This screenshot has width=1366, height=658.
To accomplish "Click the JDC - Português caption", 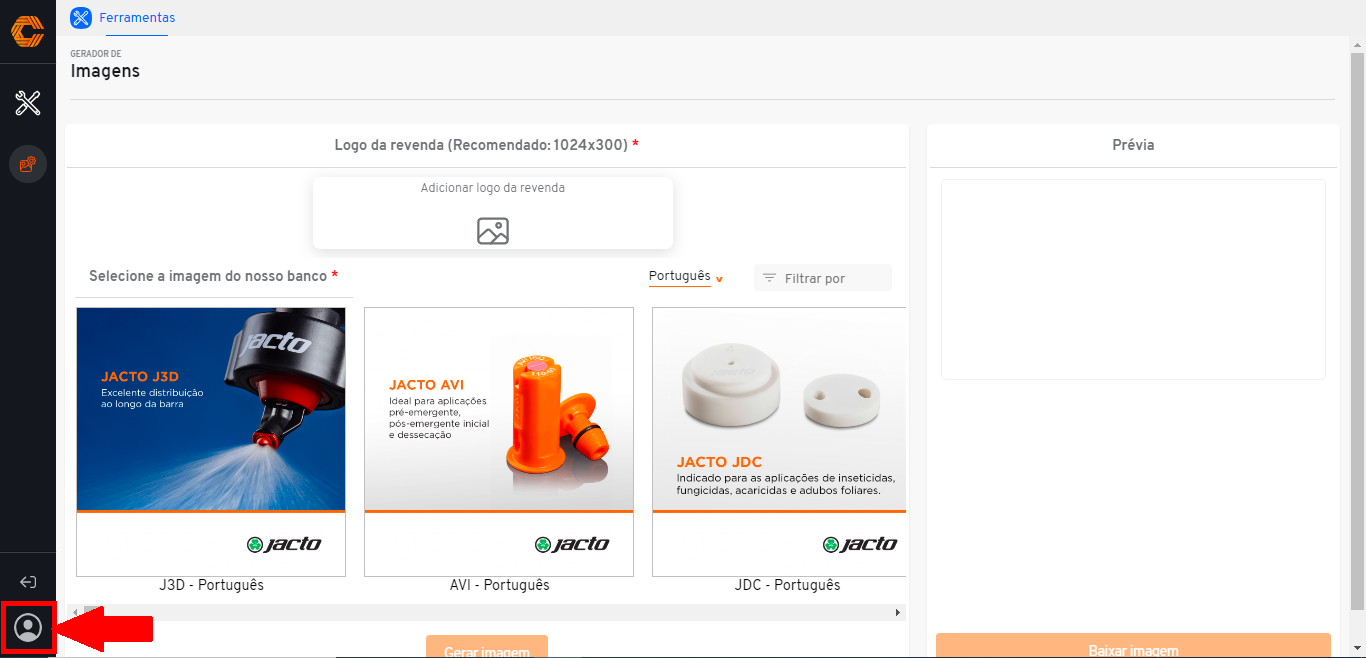I will 787,585.
